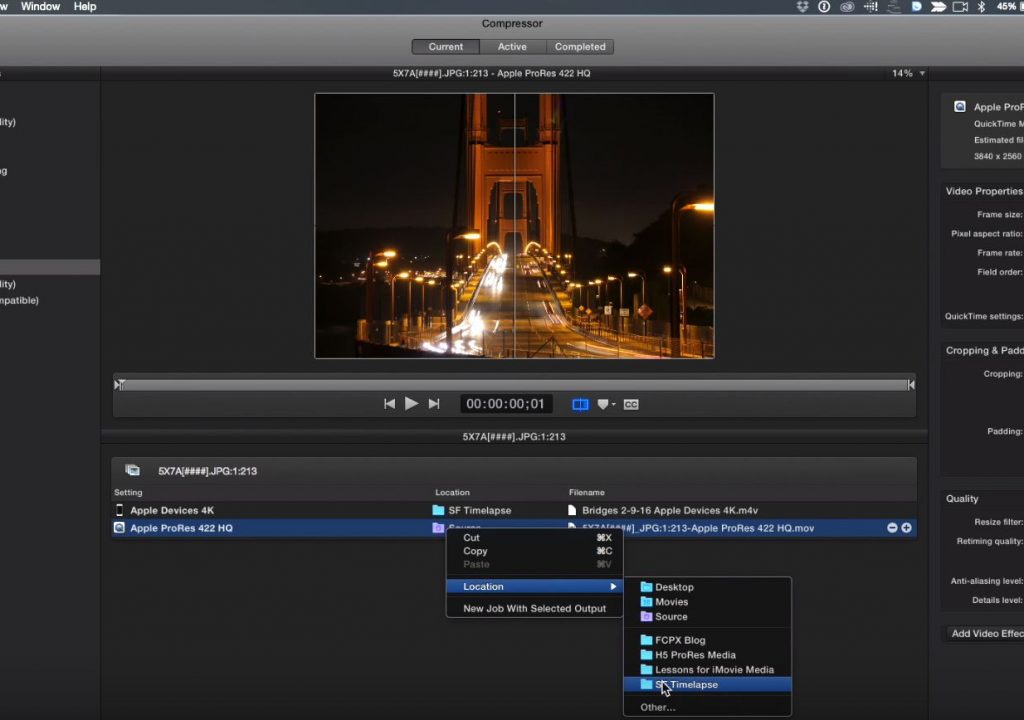Image resolution: width=1024 pixels, height=720 pixels.
Task: Select SF Timelapse in location submenu
Action: click(707, 685)
